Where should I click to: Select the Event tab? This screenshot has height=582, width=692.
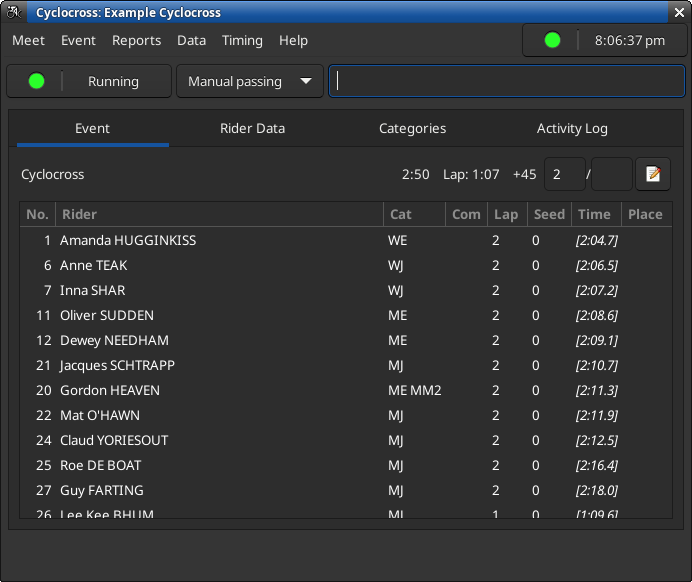(x=92, y=128)
